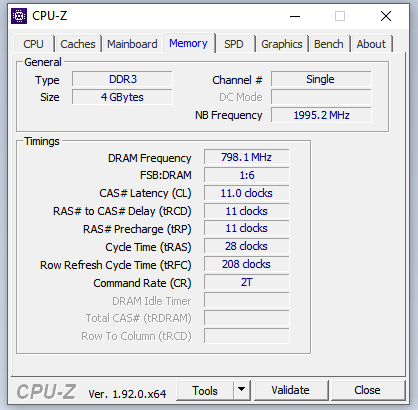
Task: Click the Close button at bottom
Action: point(367,390)
